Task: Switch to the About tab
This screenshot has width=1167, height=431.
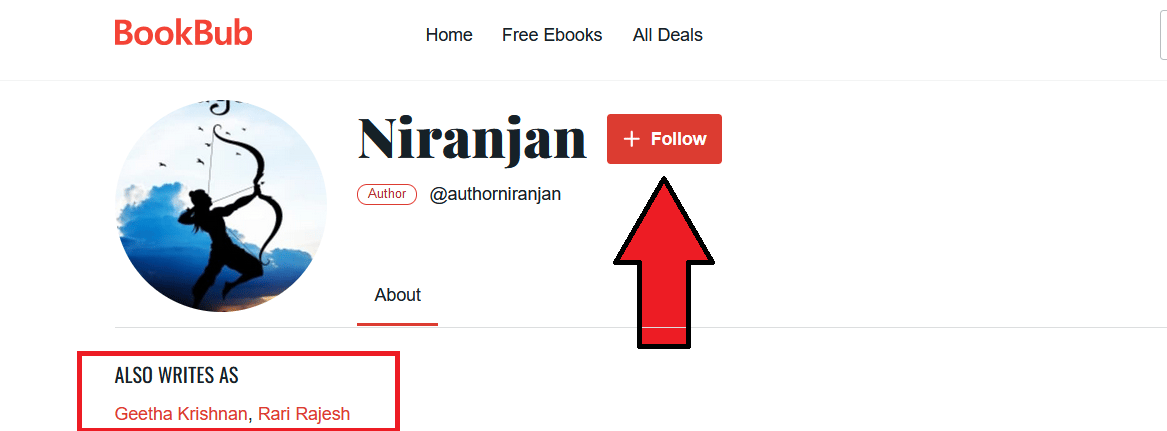Action: [x=397, y=295]
